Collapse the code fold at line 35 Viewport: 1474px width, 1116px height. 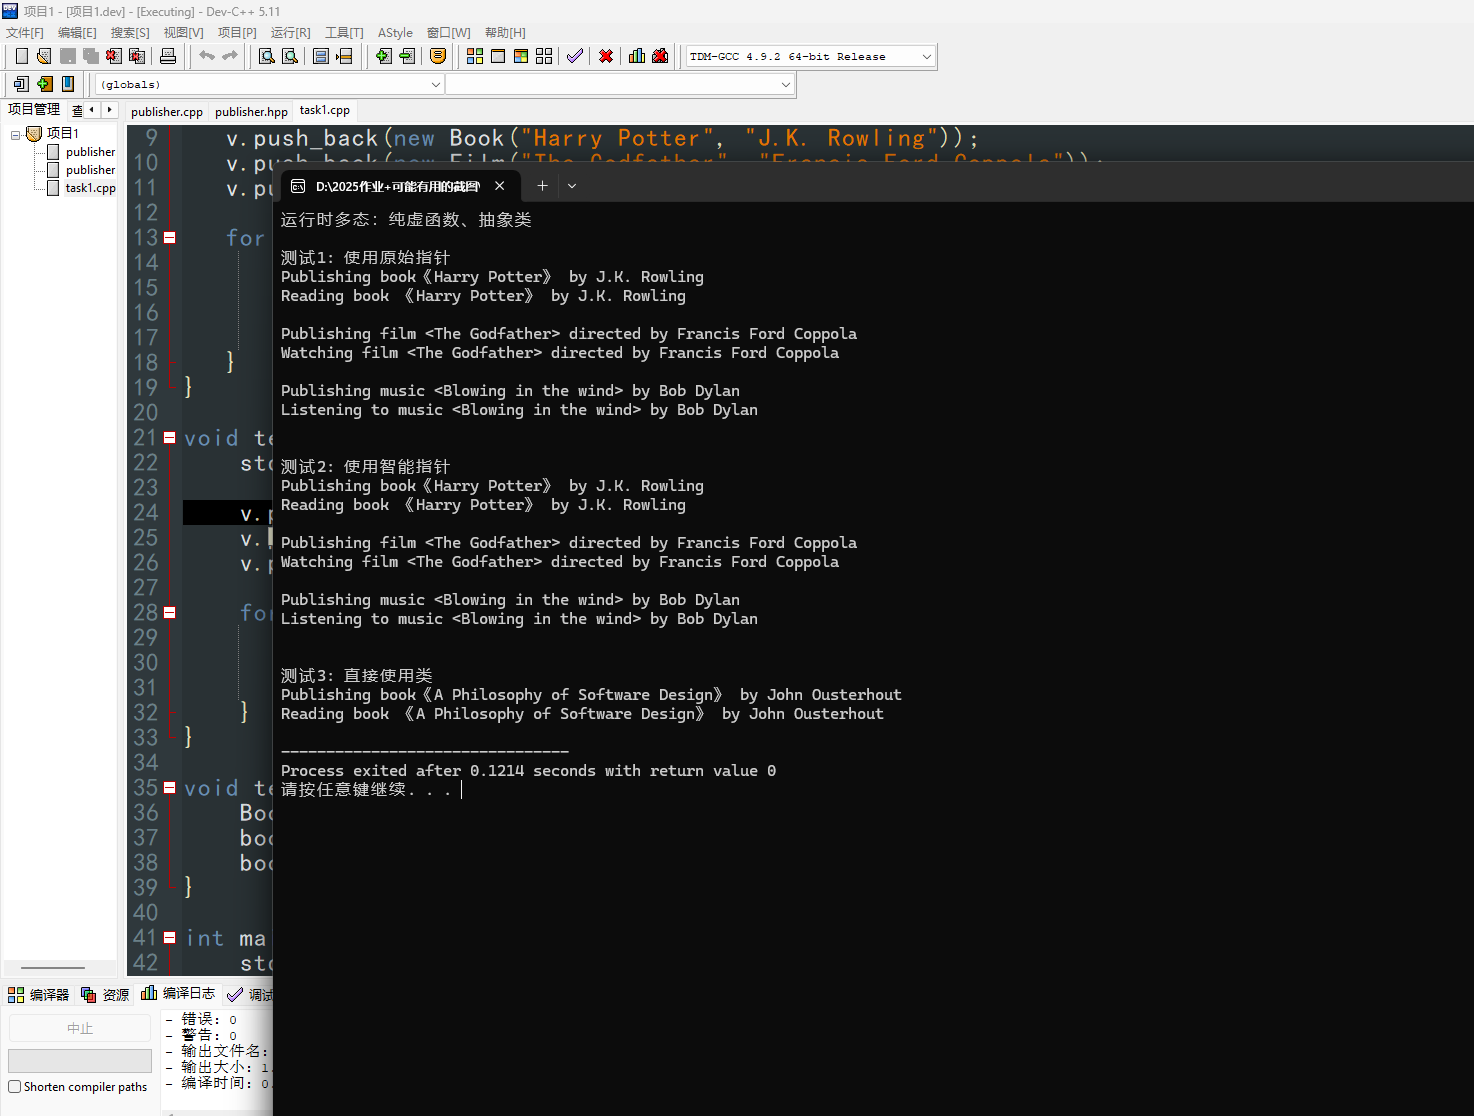(x=170, y=788)
